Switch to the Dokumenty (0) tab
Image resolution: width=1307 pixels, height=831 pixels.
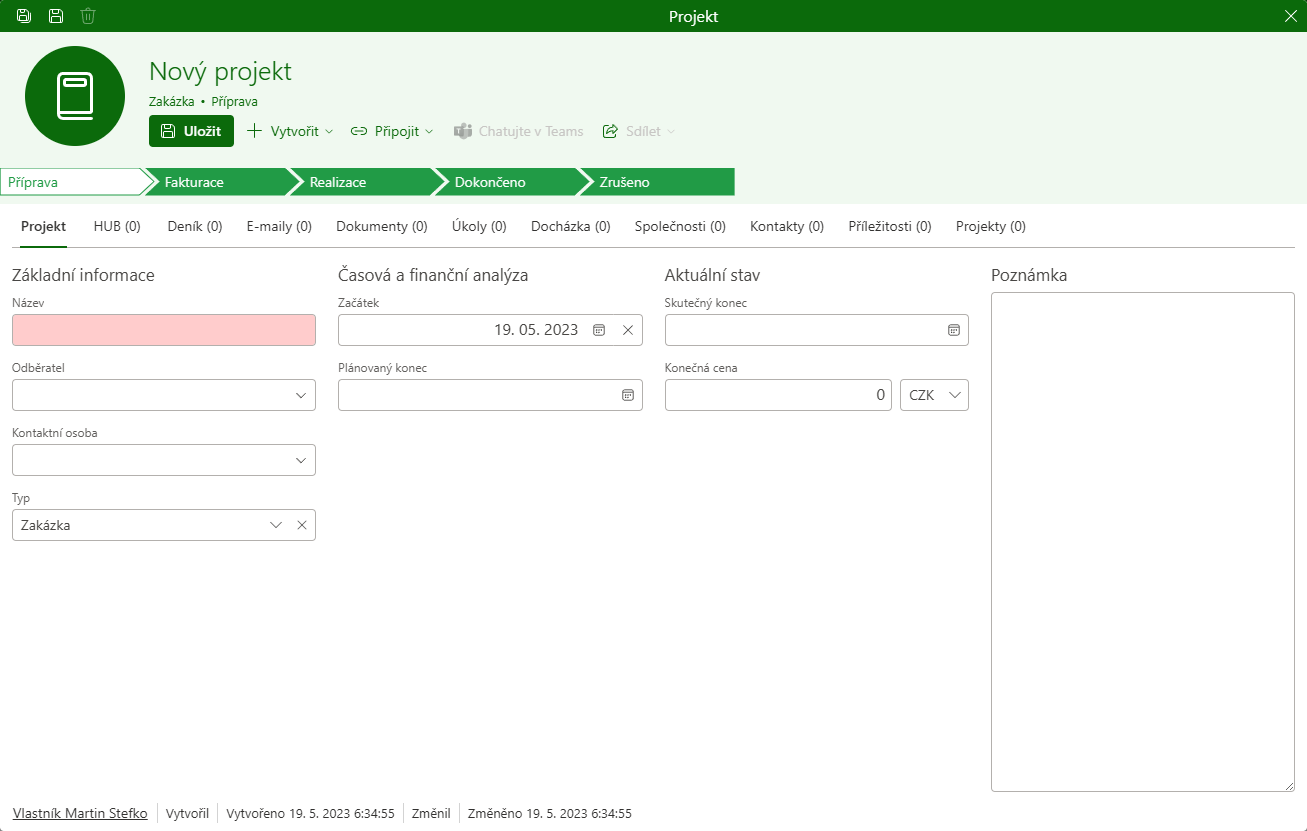tap(382, 227)
